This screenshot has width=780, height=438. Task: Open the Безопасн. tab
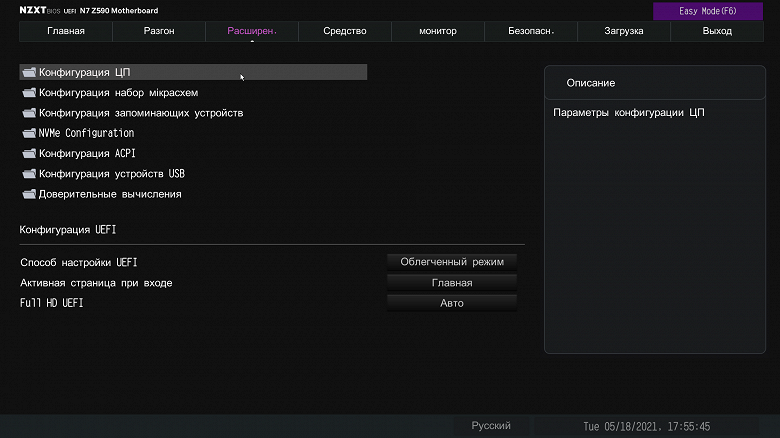click(x=531, y=31)
